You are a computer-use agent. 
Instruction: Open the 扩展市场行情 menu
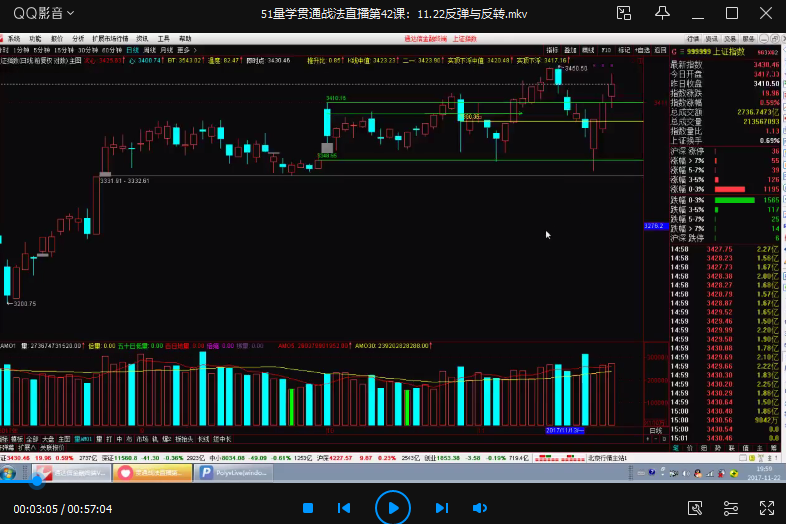pyautogui.click(x=109, y=37)
